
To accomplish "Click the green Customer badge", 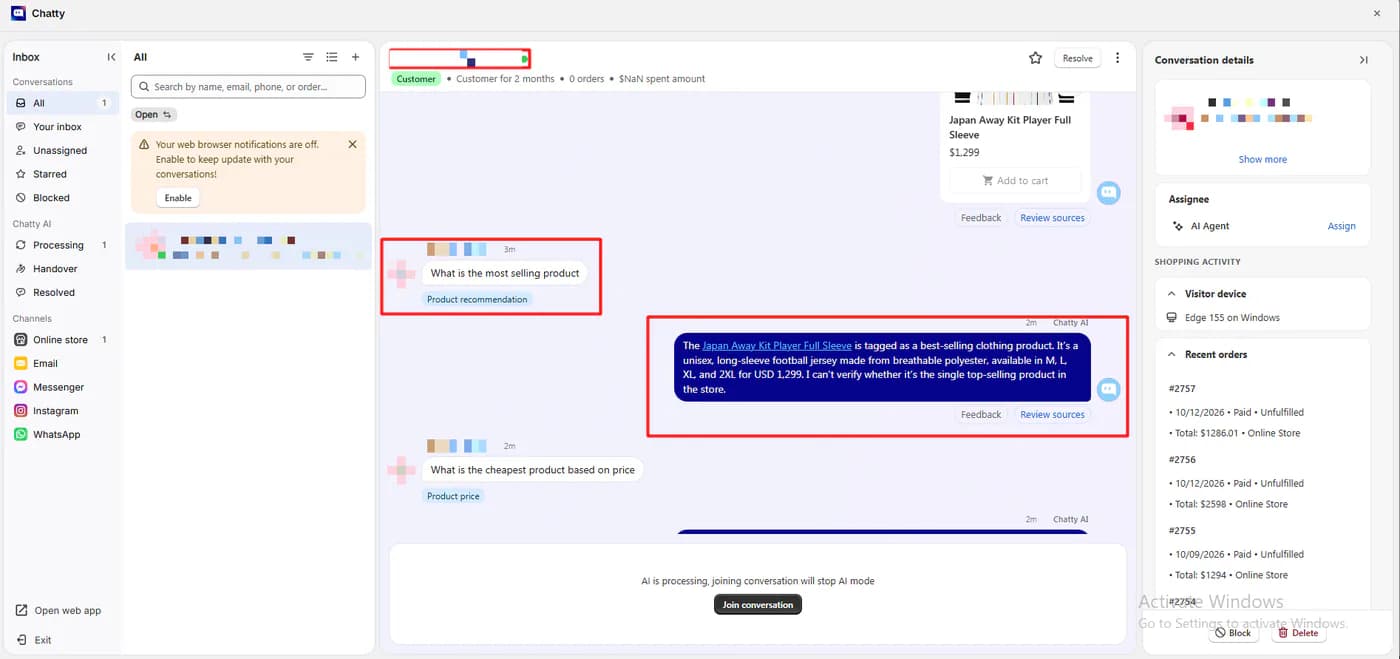I will (416, 79).
